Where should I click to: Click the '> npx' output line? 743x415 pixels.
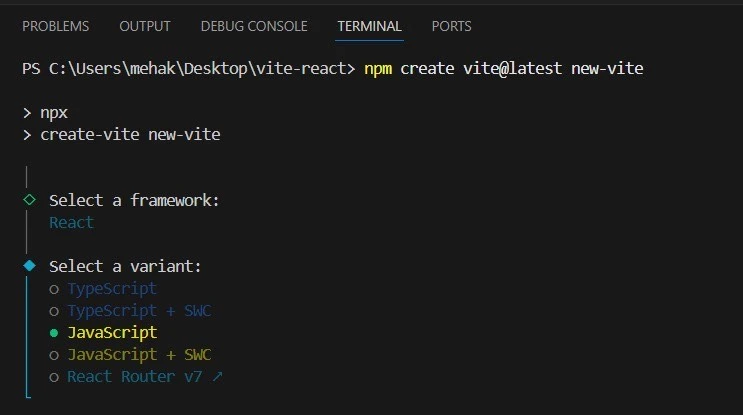coord(45,113)
